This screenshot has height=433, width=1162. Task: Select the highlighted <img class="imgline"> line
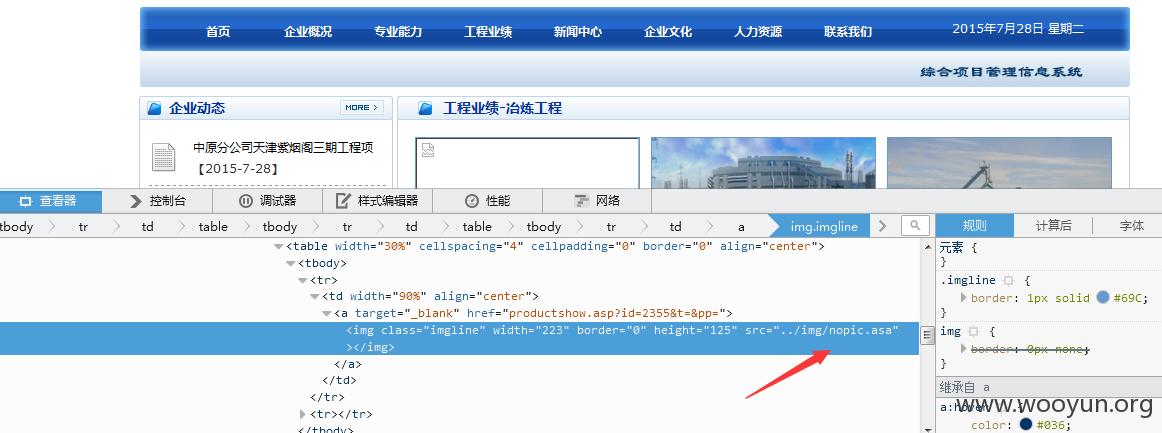(x=459, y=338)
